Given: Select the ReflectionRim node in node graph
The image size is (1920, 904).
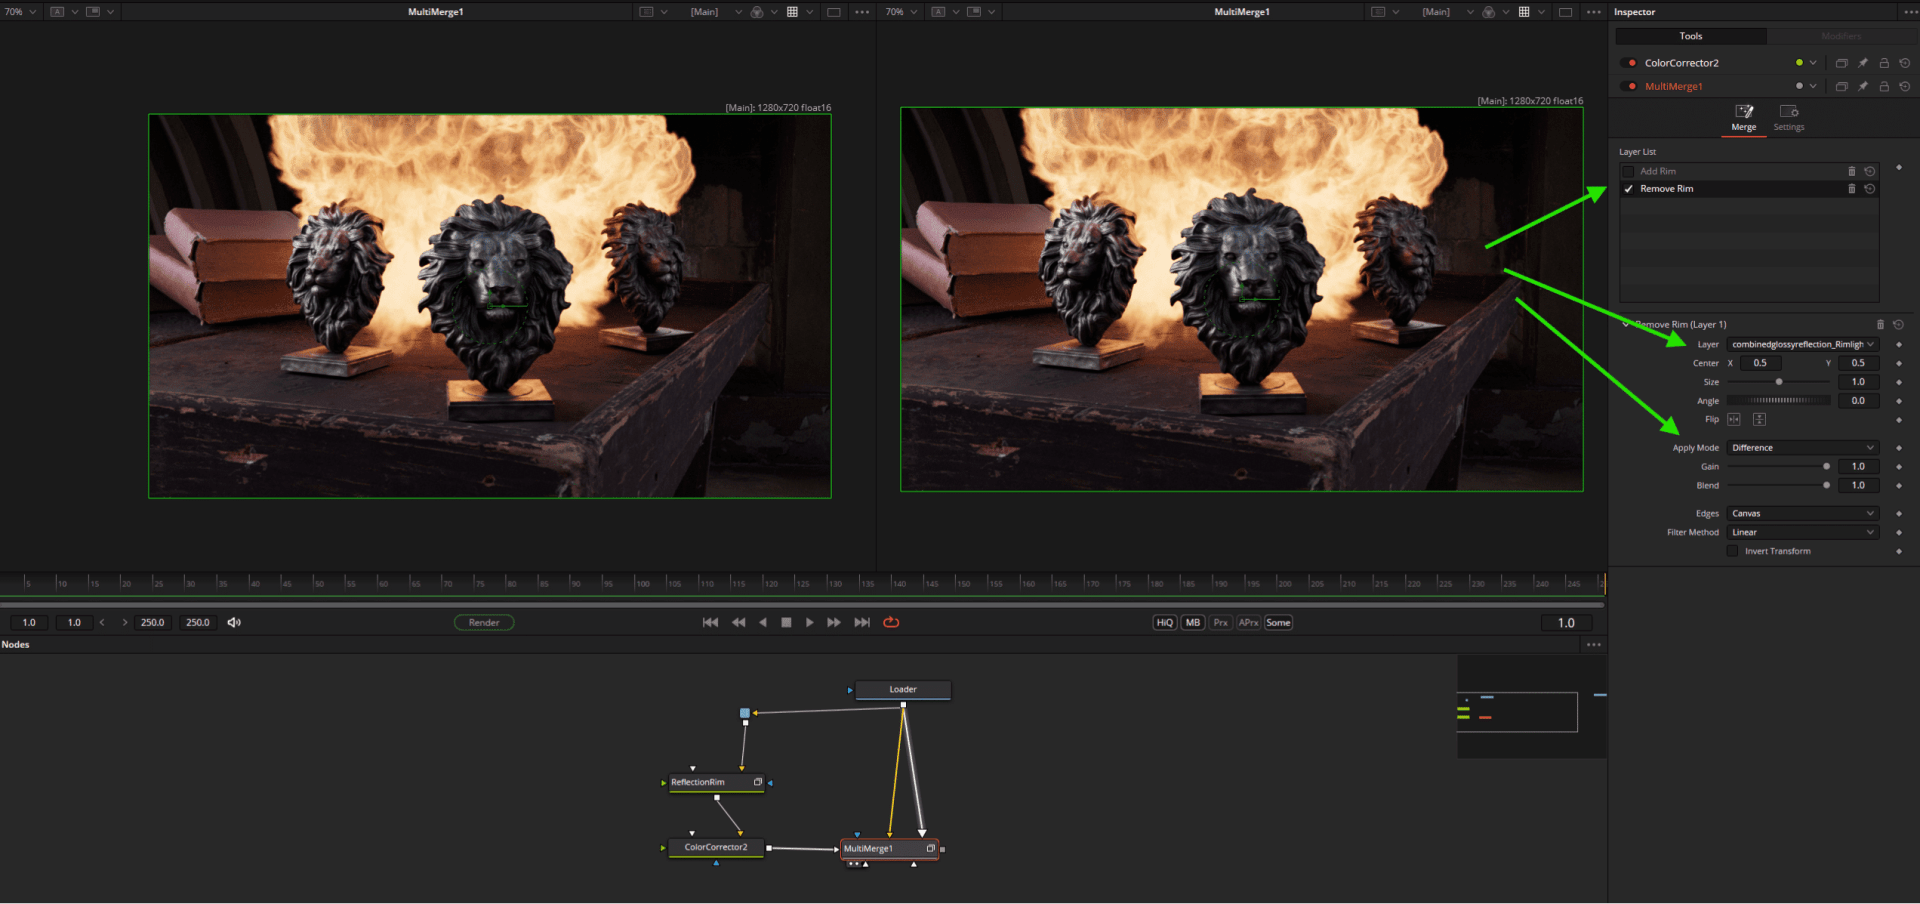Looking at the screenshot, I should (x=700, y=783).
